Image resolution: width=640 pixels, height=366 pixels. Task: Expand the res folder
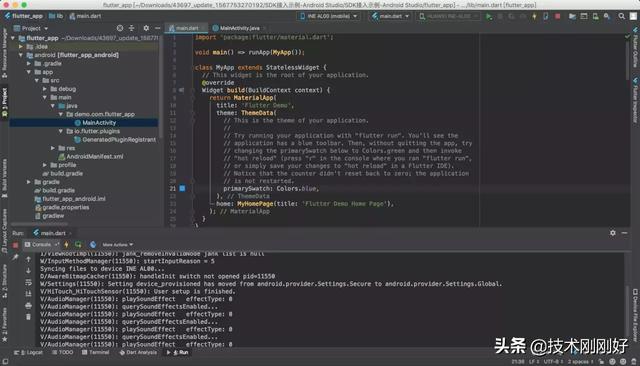tap(53, 148)
